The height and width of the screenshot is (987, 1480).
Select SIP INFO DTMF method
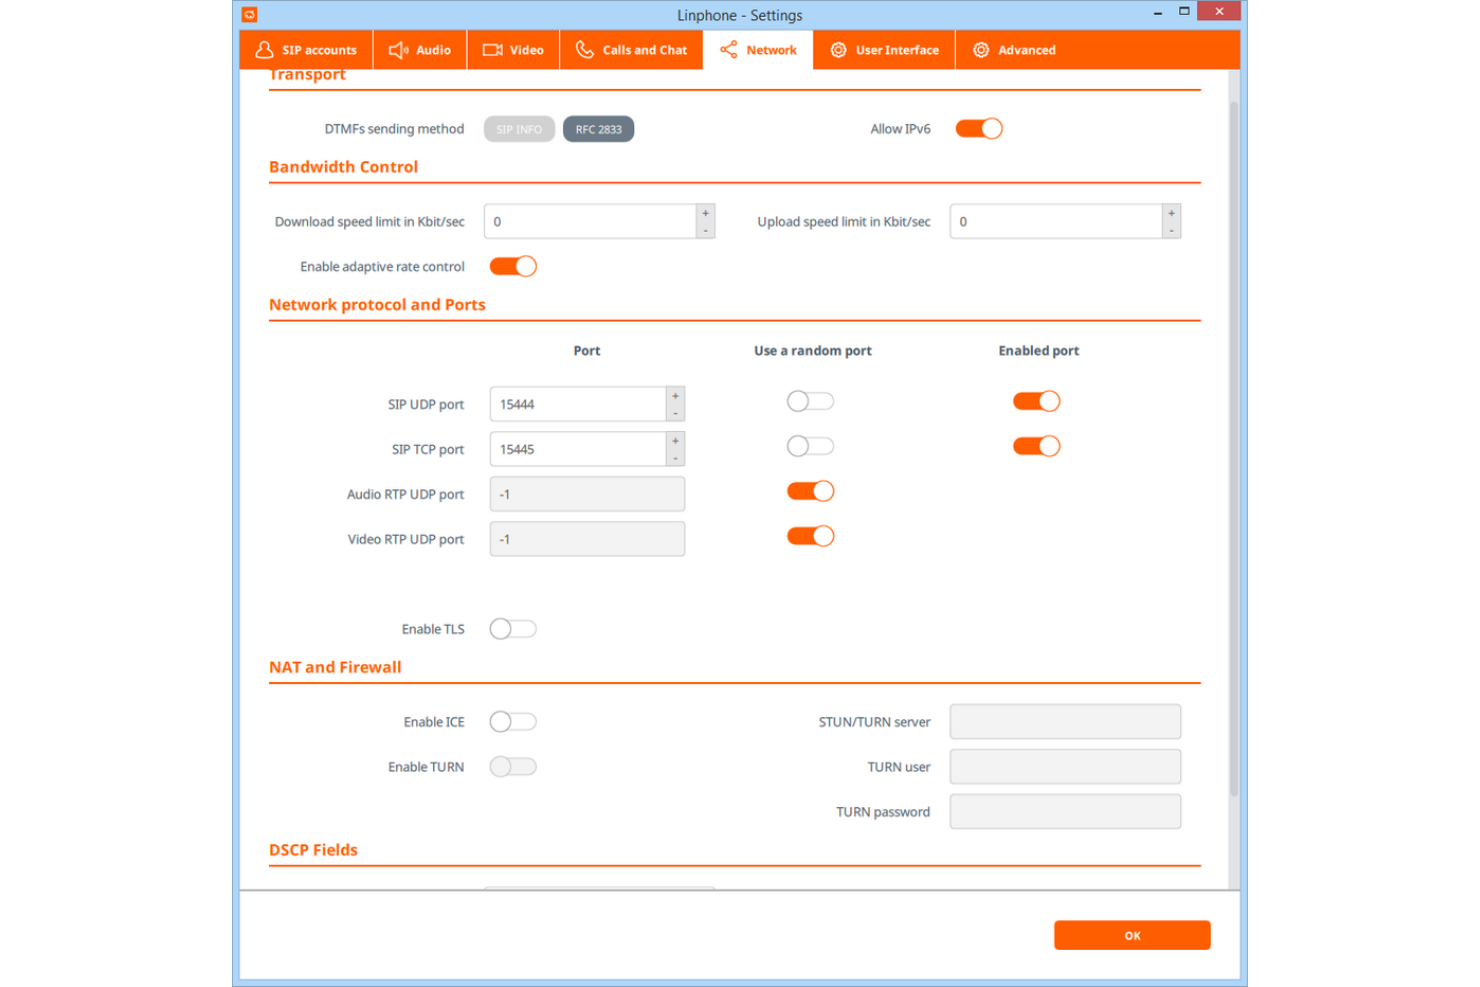(519, 129)
